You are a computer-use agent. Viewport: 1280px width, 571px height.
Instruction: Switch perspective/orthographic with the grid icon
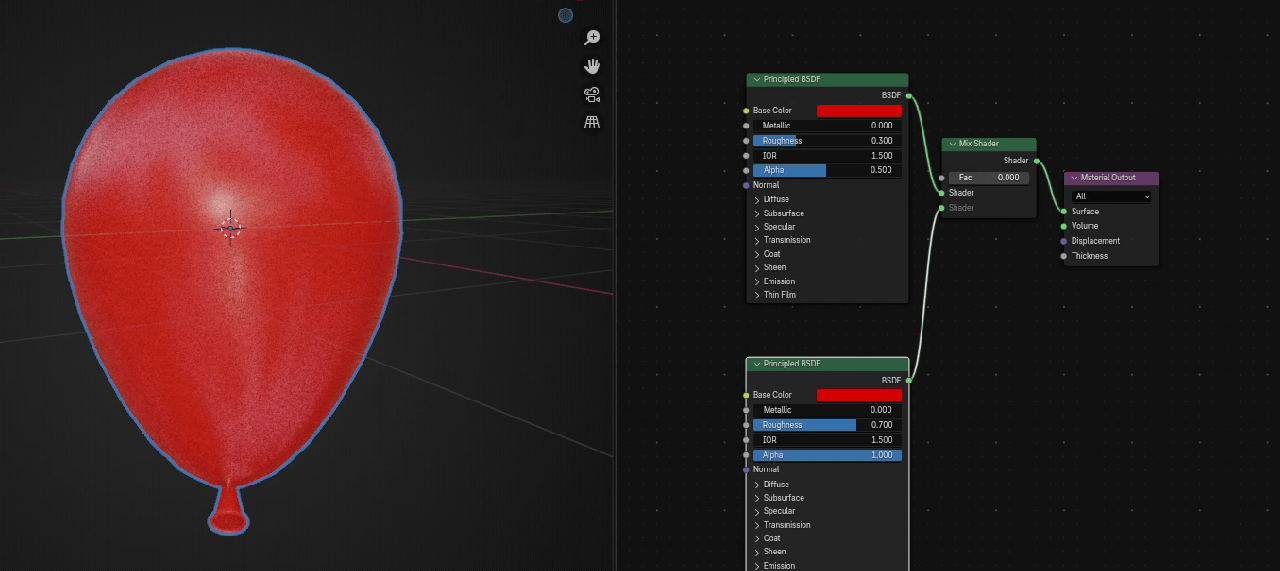click(592, 122)
